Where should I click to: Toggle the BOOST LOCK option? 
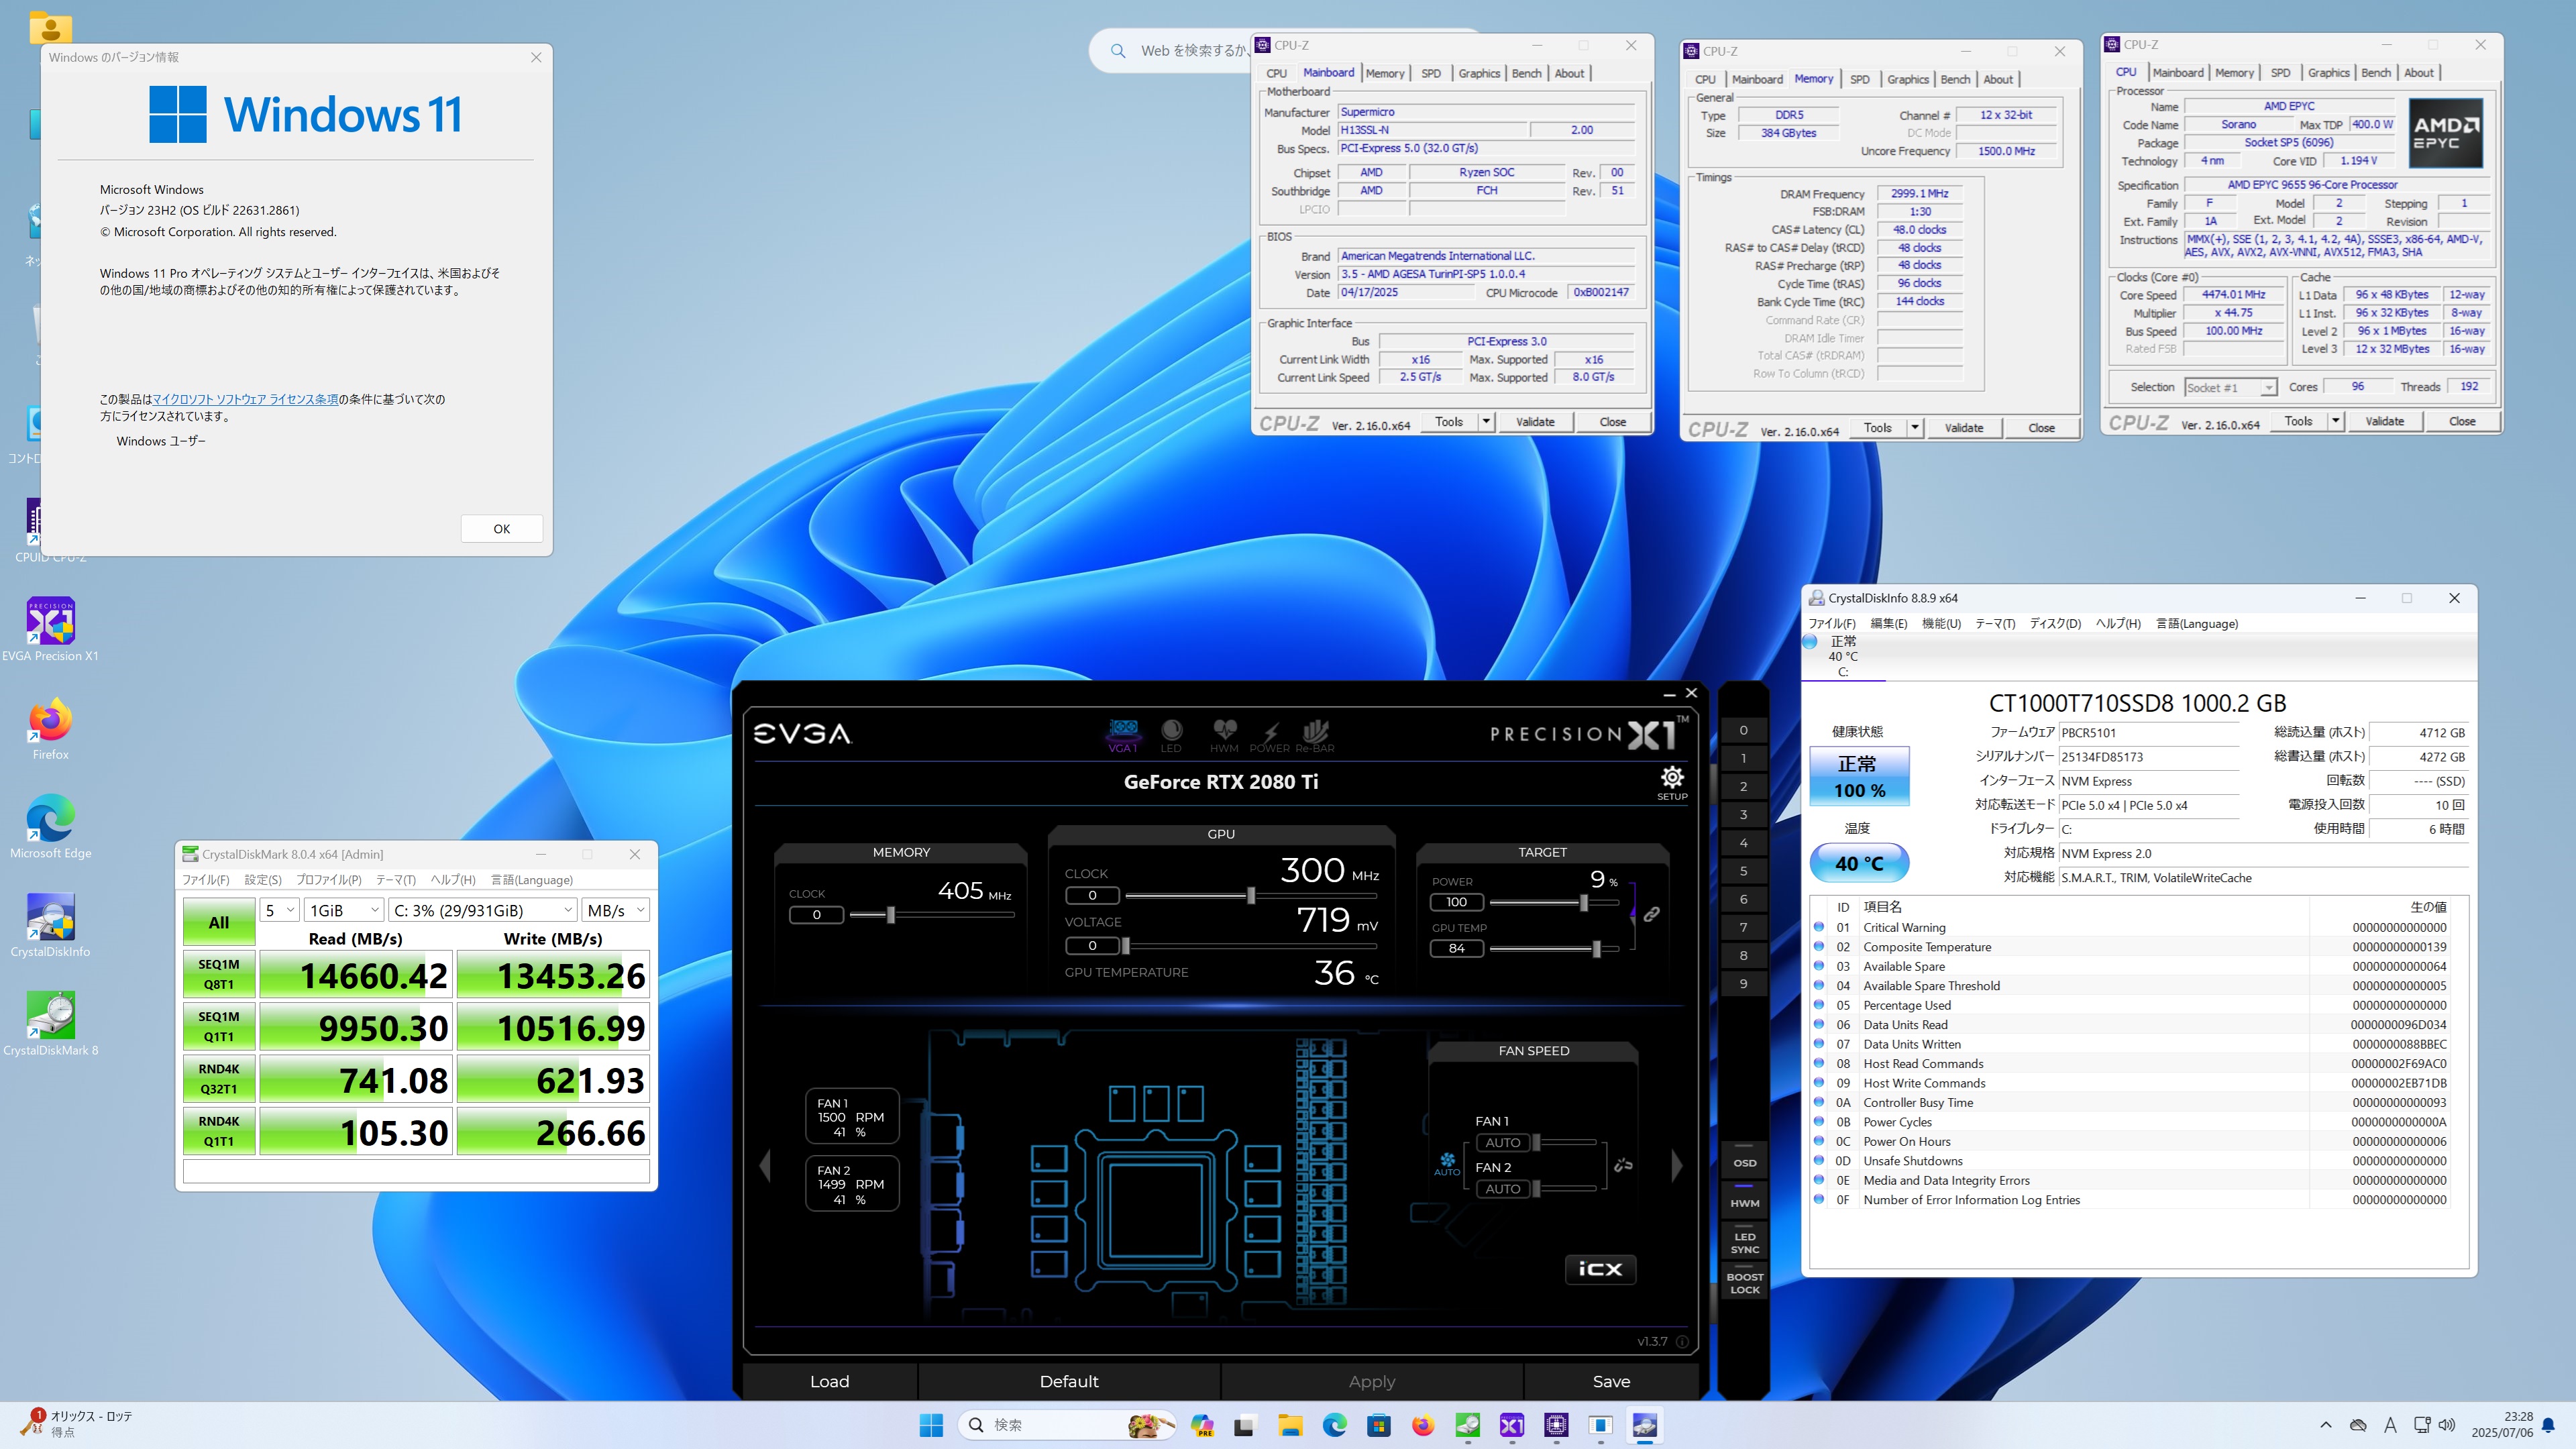(1744, 1283)
